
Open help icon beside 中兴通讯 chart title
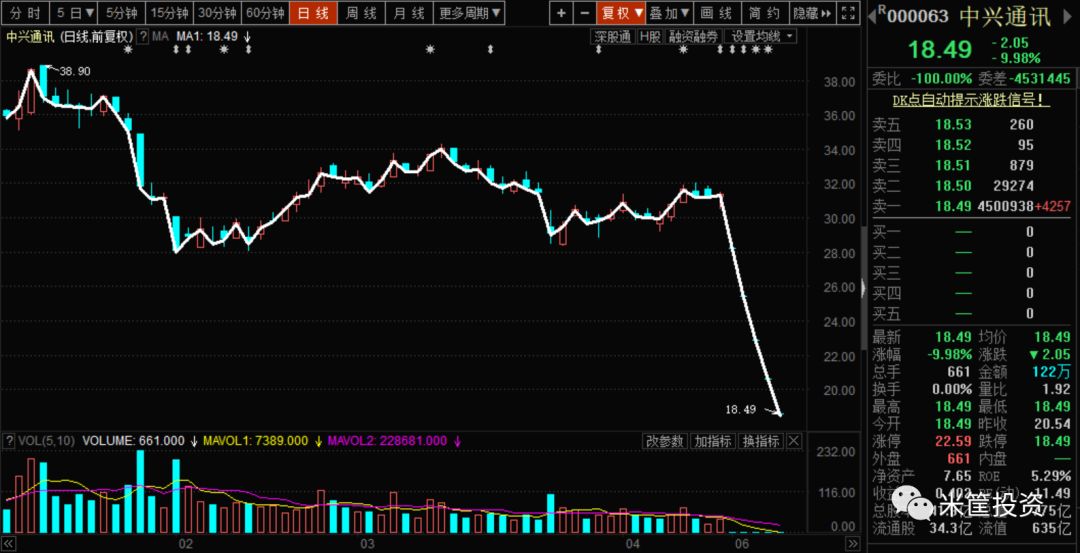[143, 36]
